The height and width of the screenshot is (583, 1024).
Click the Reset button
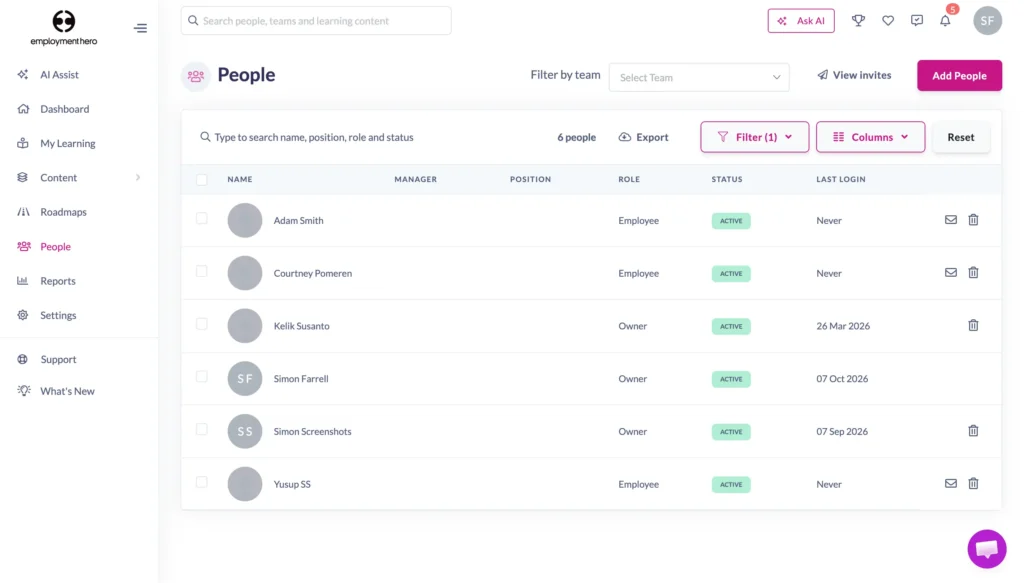click(961, 137)
